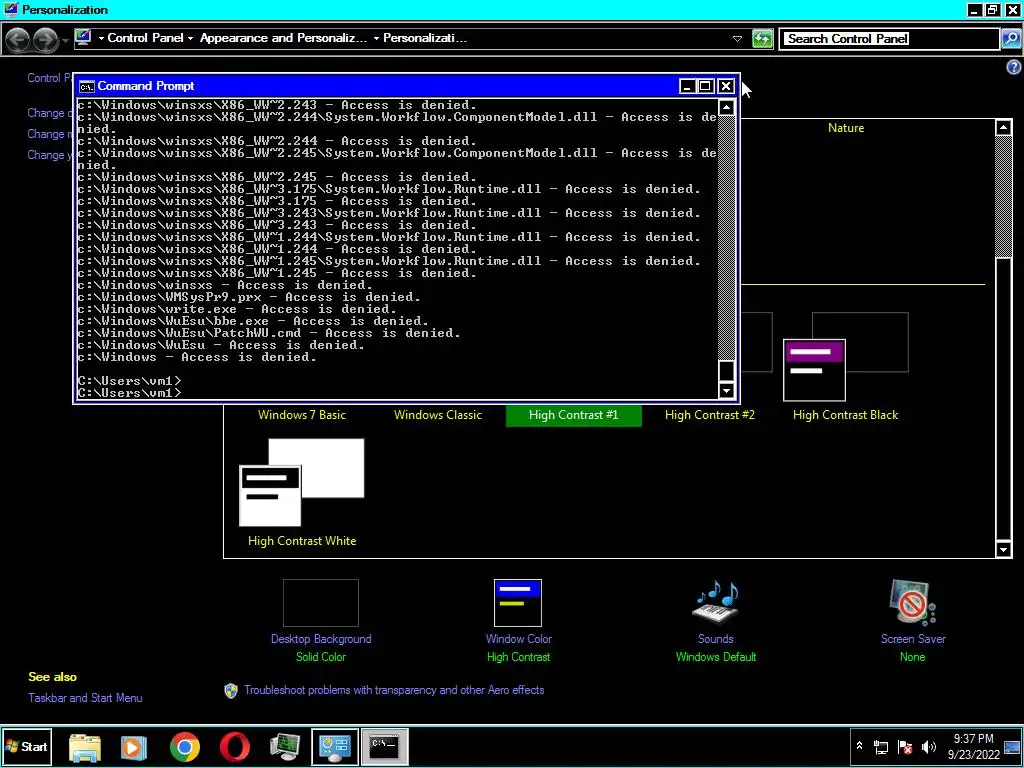Select the High Contrast Black theme thumbnail

coord(846,357)
